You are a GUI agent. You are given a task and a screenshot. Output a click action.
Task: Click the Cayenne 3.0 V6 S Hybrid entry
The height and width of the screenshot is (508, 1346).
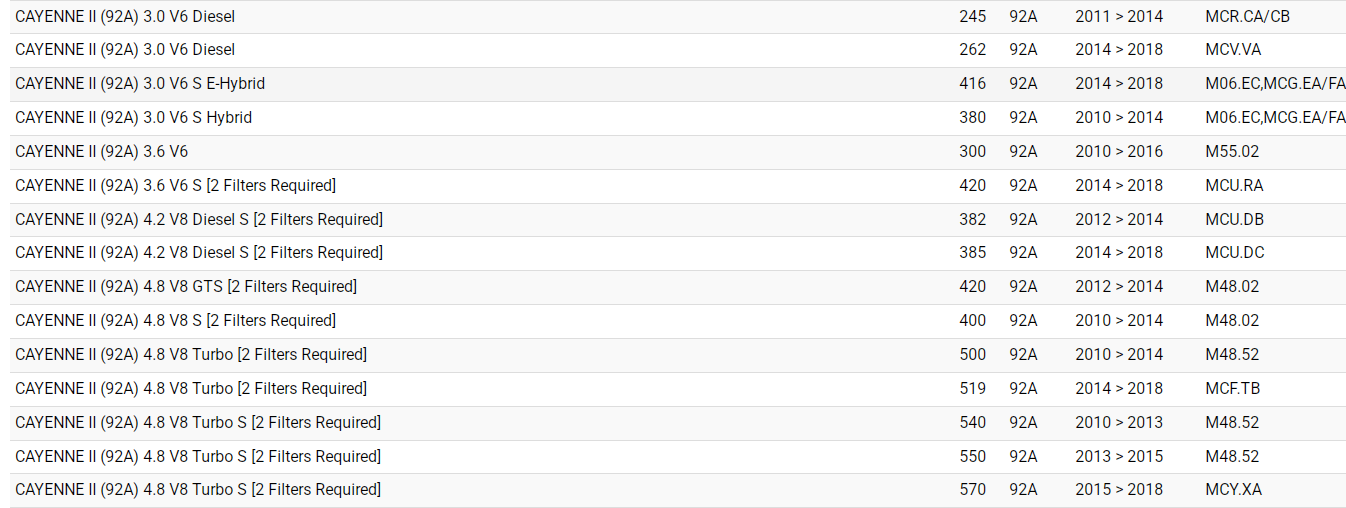click(133, 118)
